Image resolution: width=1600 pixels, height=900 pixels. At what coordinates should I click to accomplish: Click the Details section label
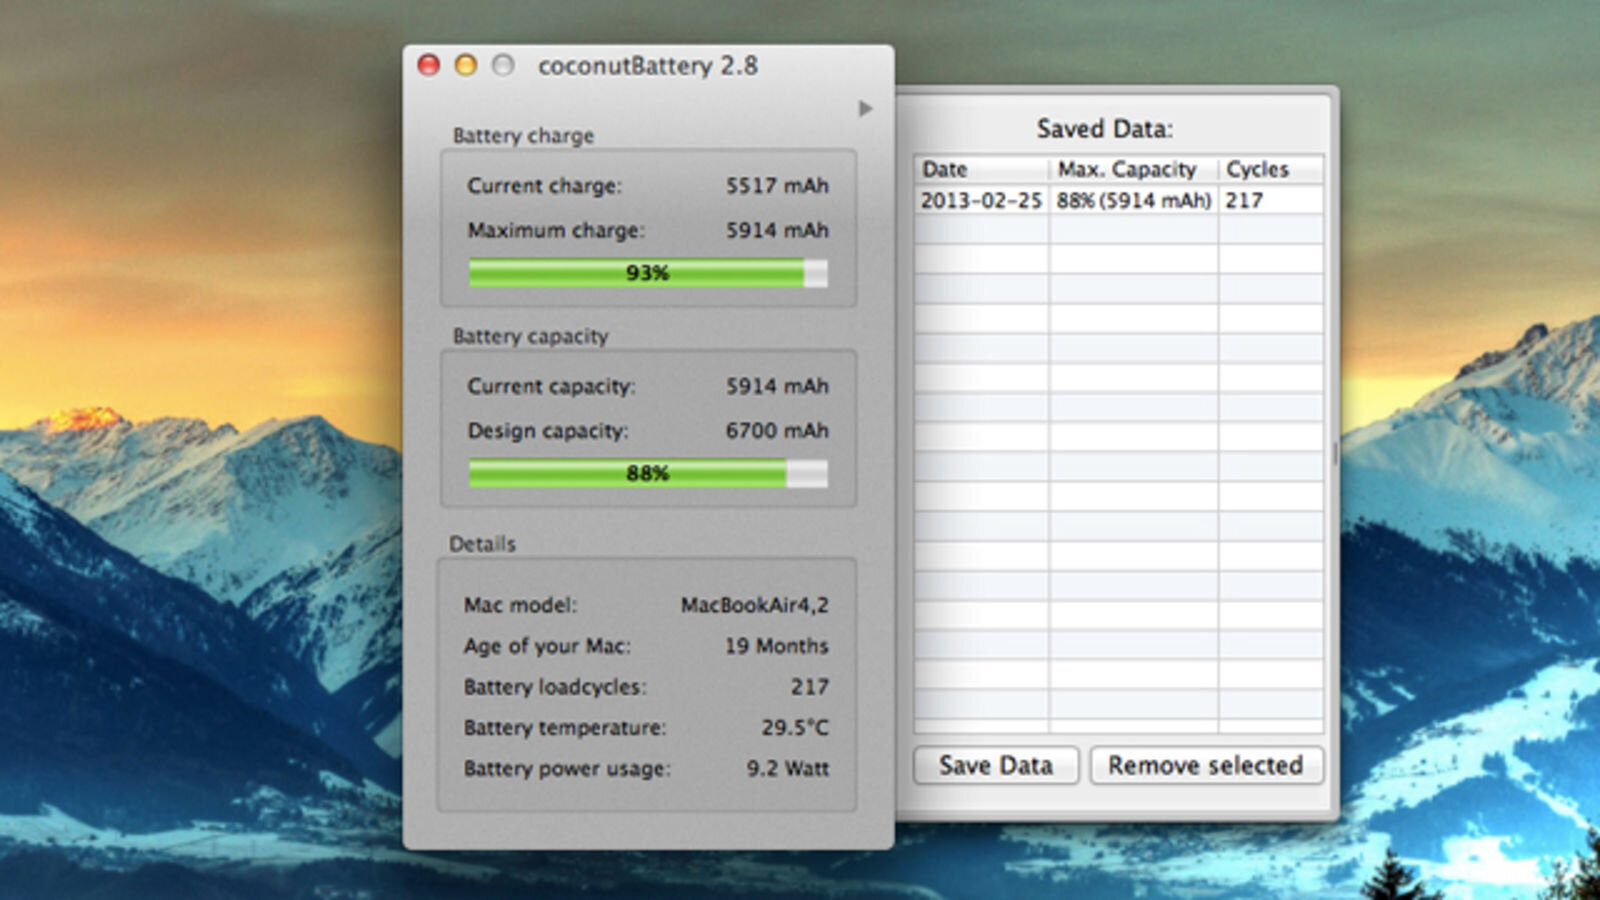[x=482, y=544]
